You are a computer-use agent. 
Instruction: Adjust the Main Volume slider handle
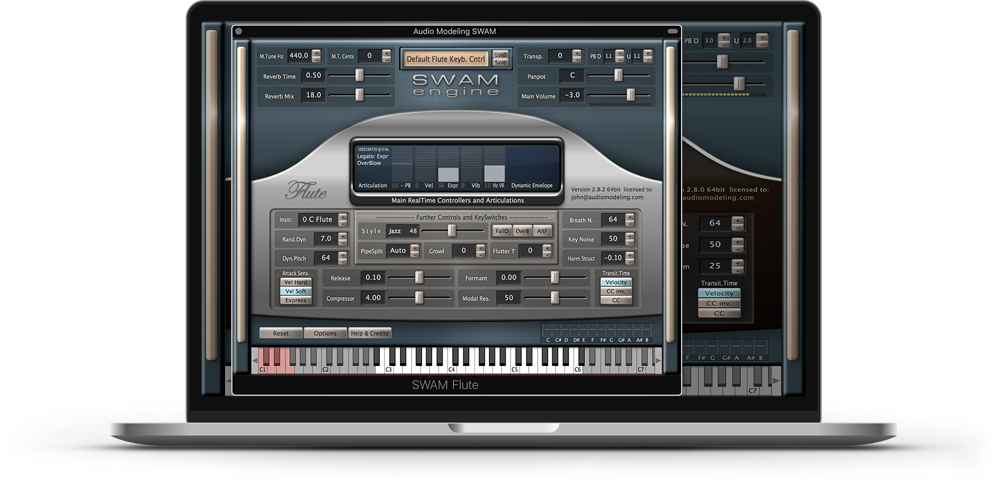[631, 94]
